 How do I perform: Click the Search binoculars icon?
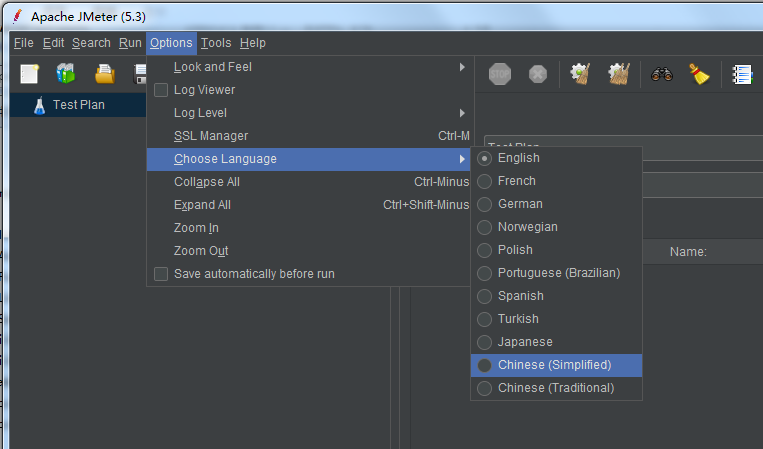click(x=662, y=74)
